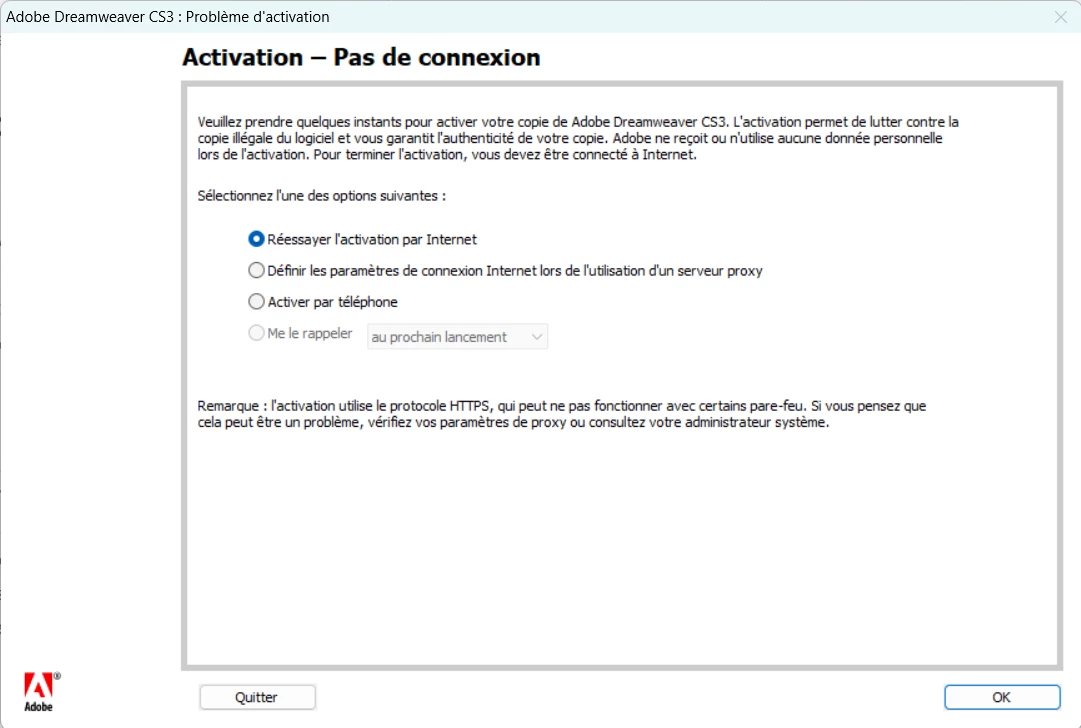Click the Activation – Pas de connexion heading
The height and width of the screenshot is (728, 1081).
361,57
